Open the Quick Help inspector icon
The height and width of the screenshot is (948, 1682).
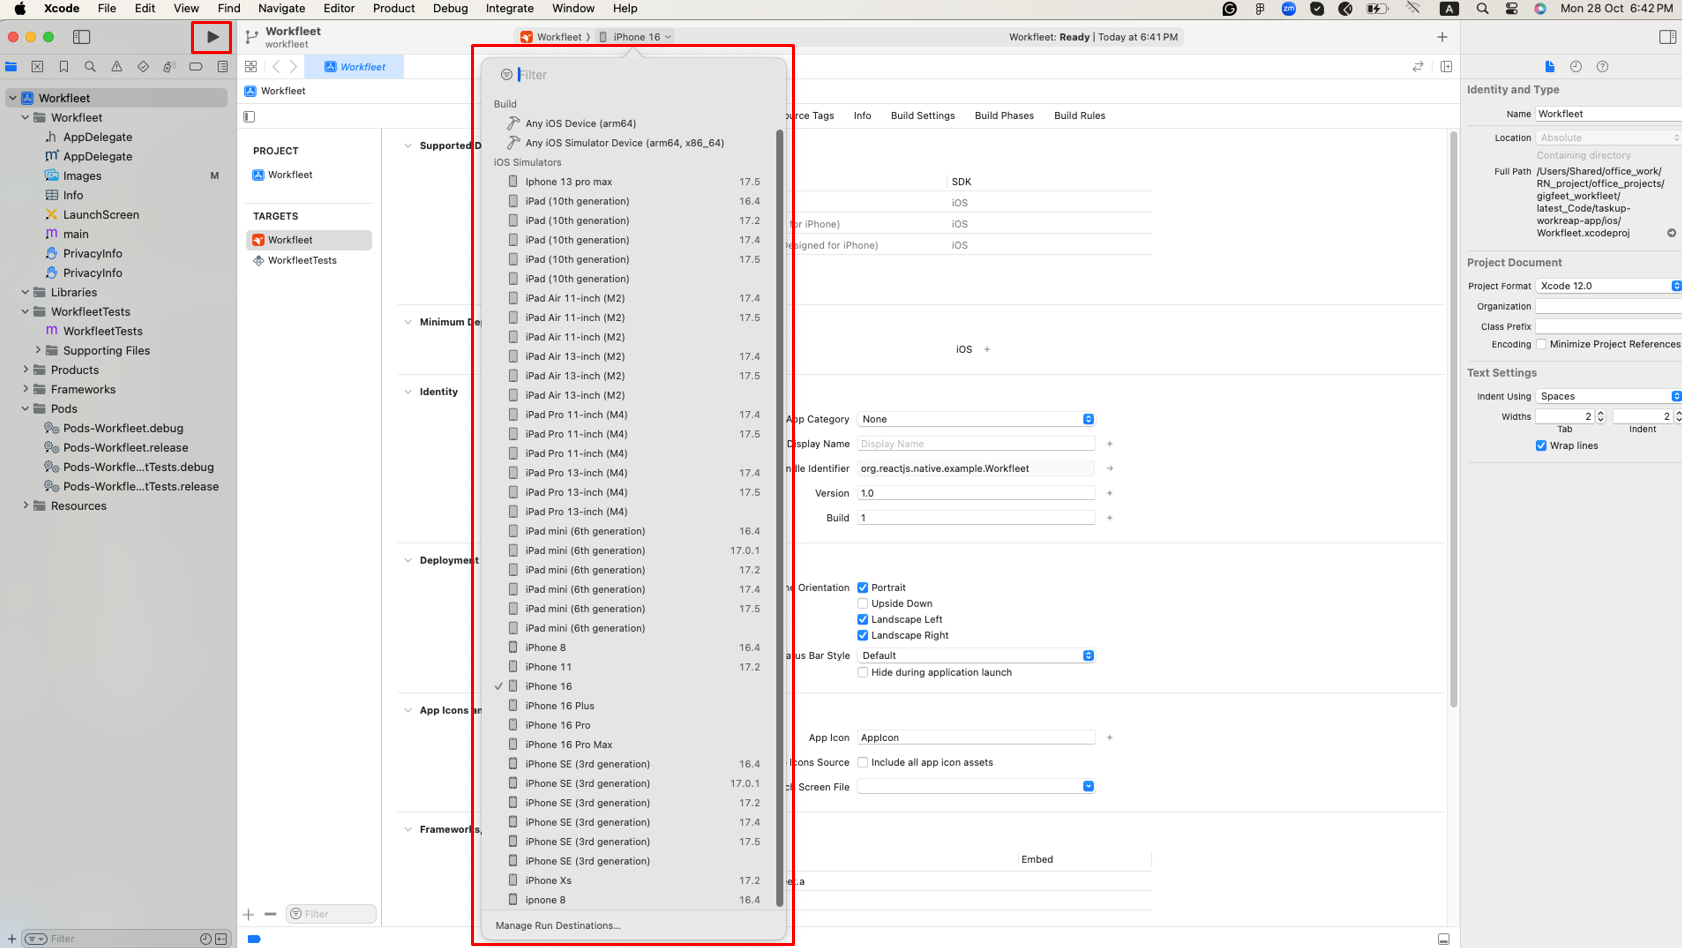pyautogui.click(x=1603, y=67)
